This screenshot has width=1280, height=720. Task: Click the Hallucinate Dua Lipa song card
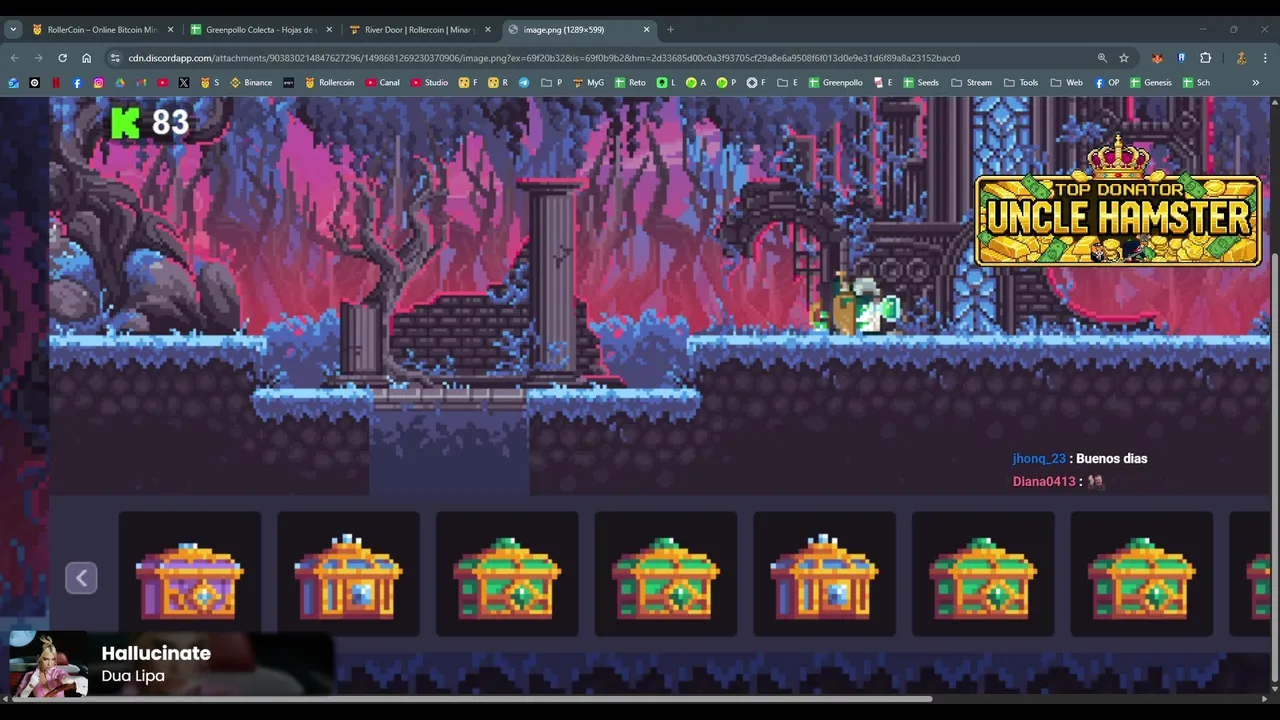tap(170, 664)
